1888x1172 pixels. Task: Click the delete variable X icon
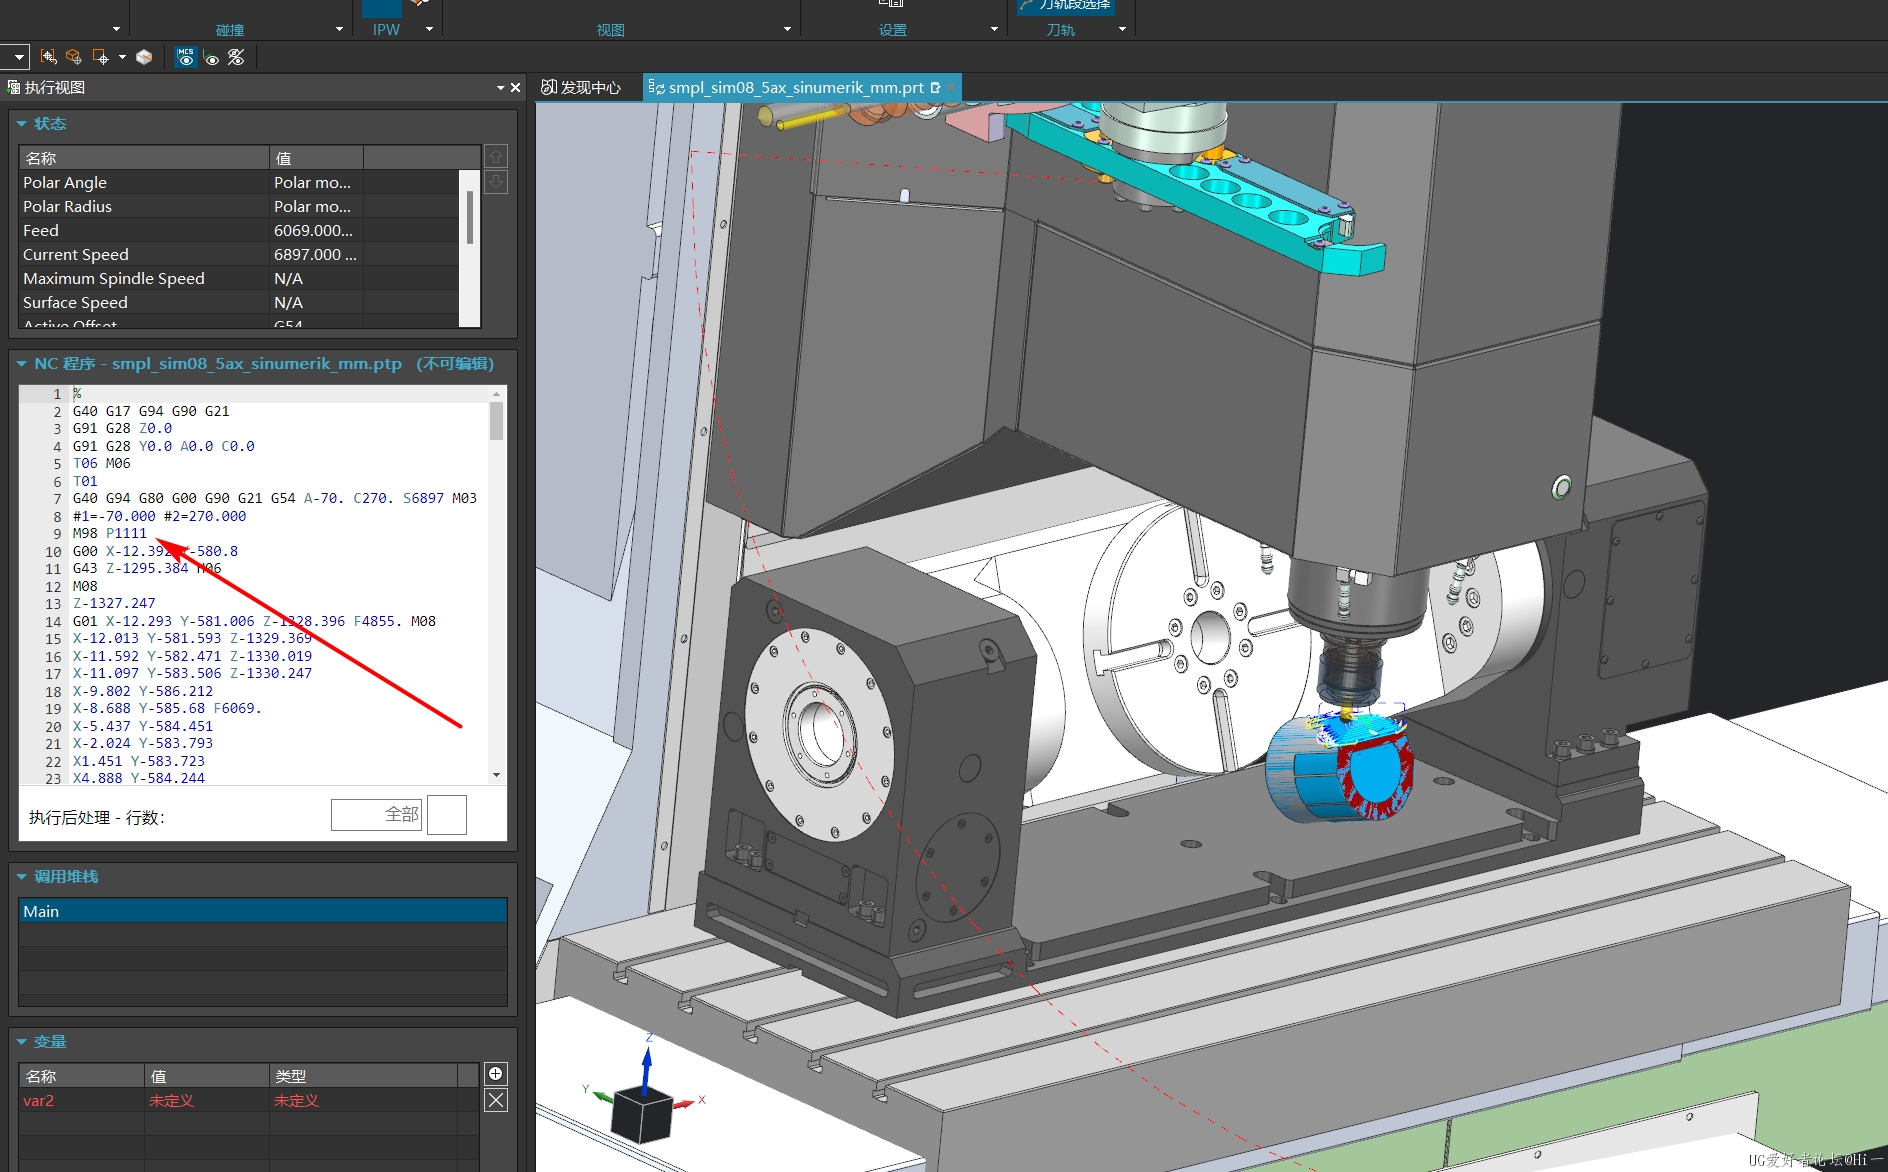(x=495, y=1100)
